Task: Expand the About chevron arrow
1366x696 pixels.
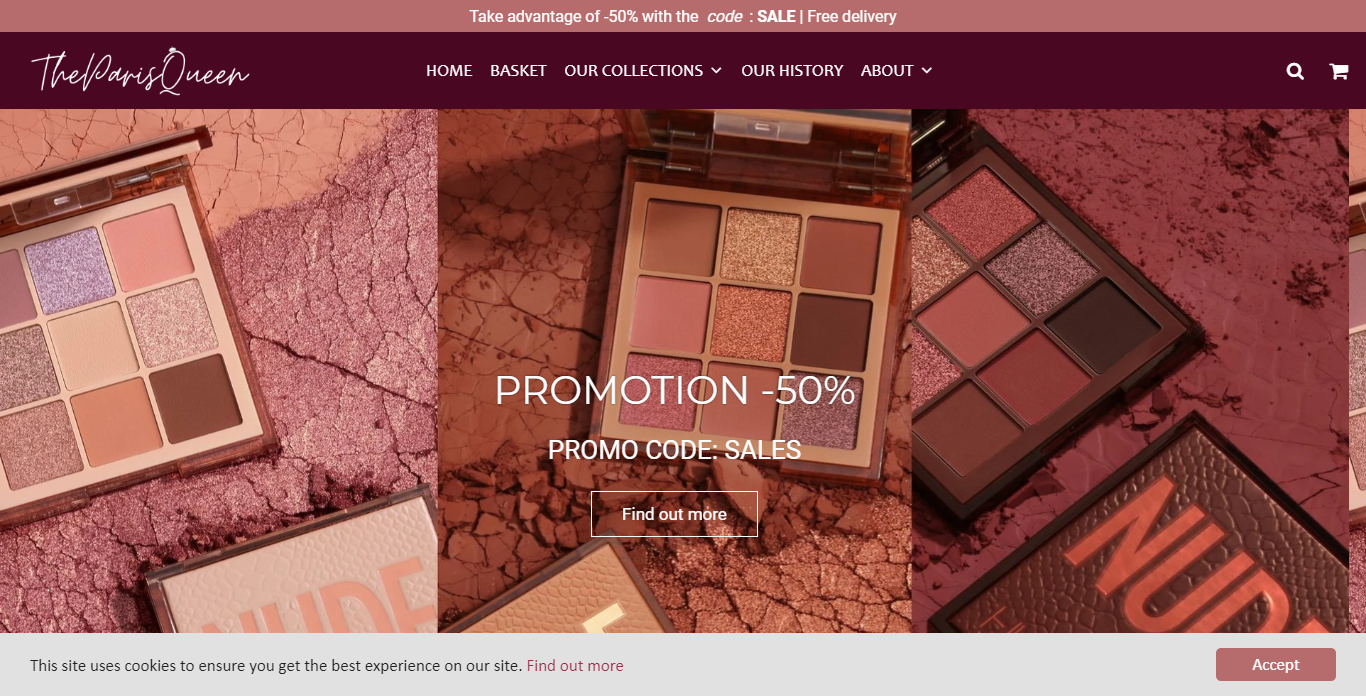Action: (x=927, y=71)
